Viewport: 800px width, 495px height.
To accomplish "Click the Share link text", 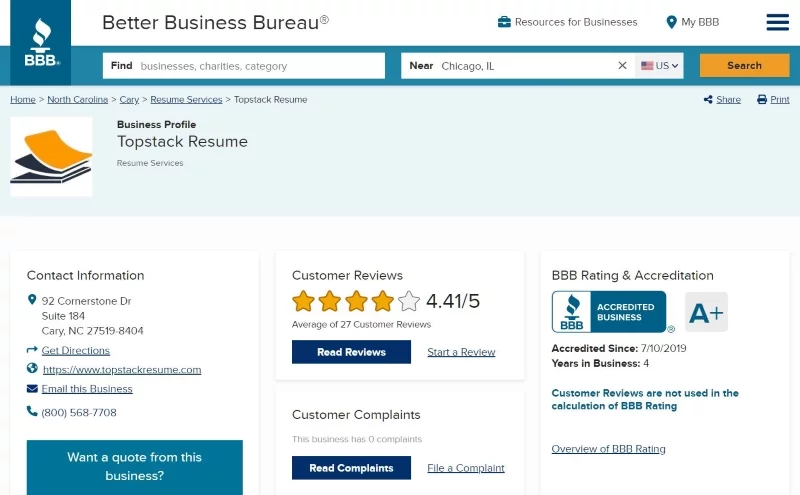I will 729,100.
